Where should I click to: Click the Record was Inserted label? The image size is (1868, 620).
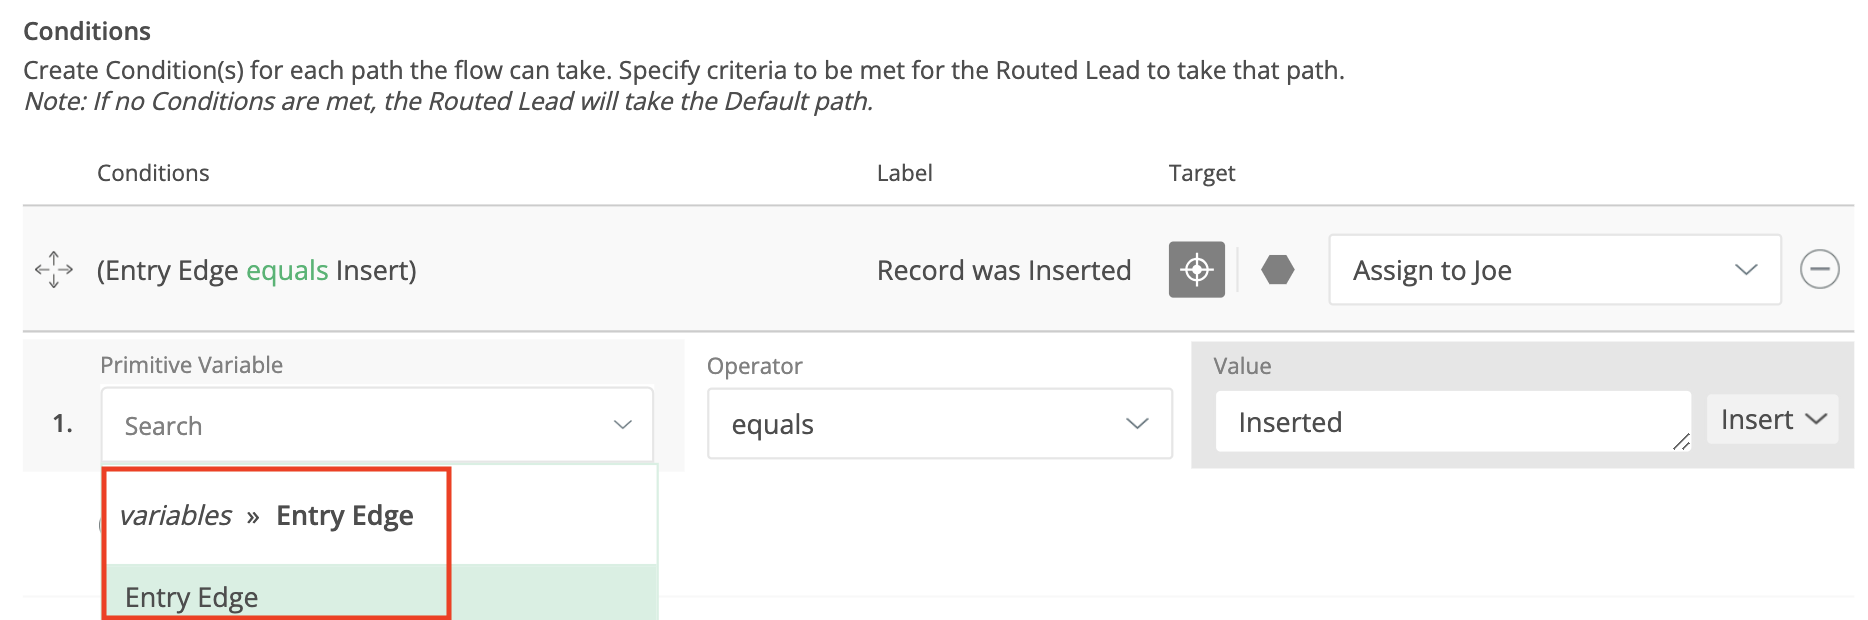1003,271
